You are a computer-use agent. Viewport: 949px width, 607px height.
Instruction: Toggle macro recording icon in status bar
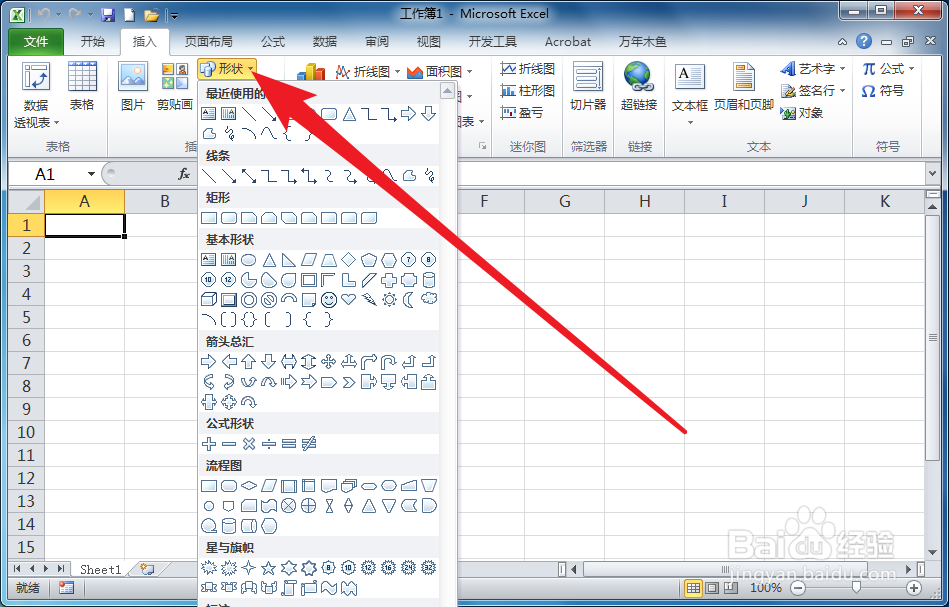click(66, 588)
